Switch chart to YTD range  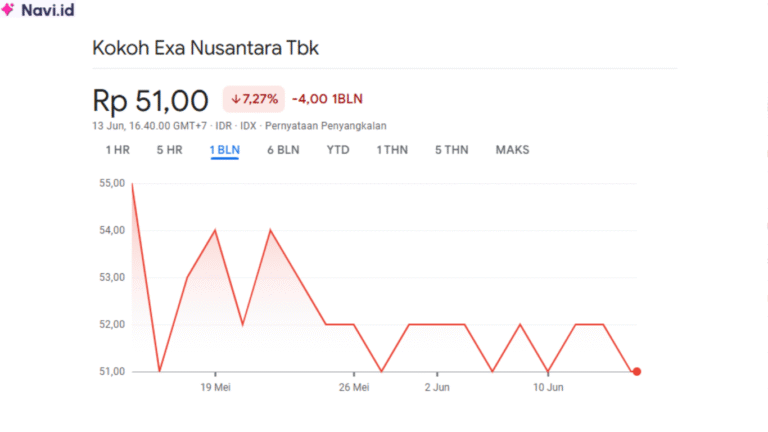click(x=338, y=150)
